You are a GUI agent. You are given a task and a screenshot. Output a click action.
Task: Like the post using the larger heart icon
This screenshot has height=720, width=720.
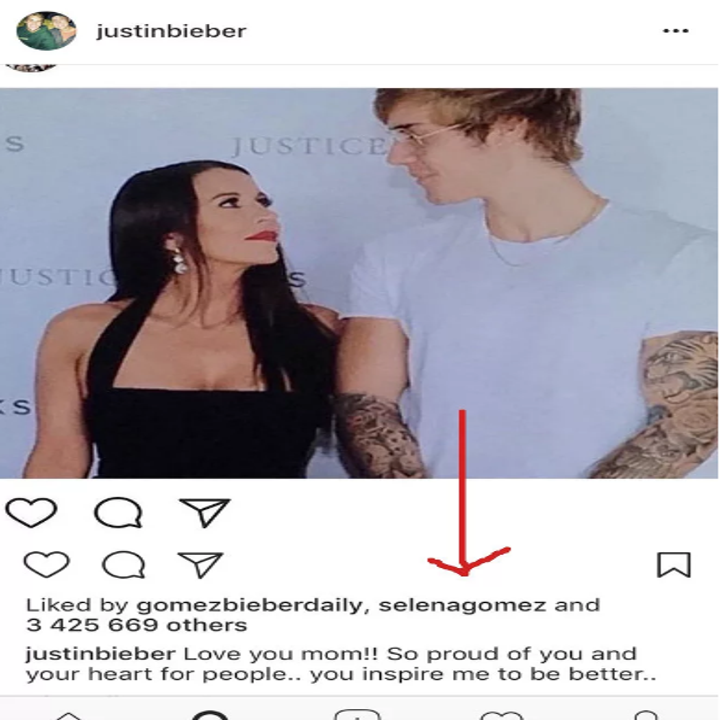[31, 512]
